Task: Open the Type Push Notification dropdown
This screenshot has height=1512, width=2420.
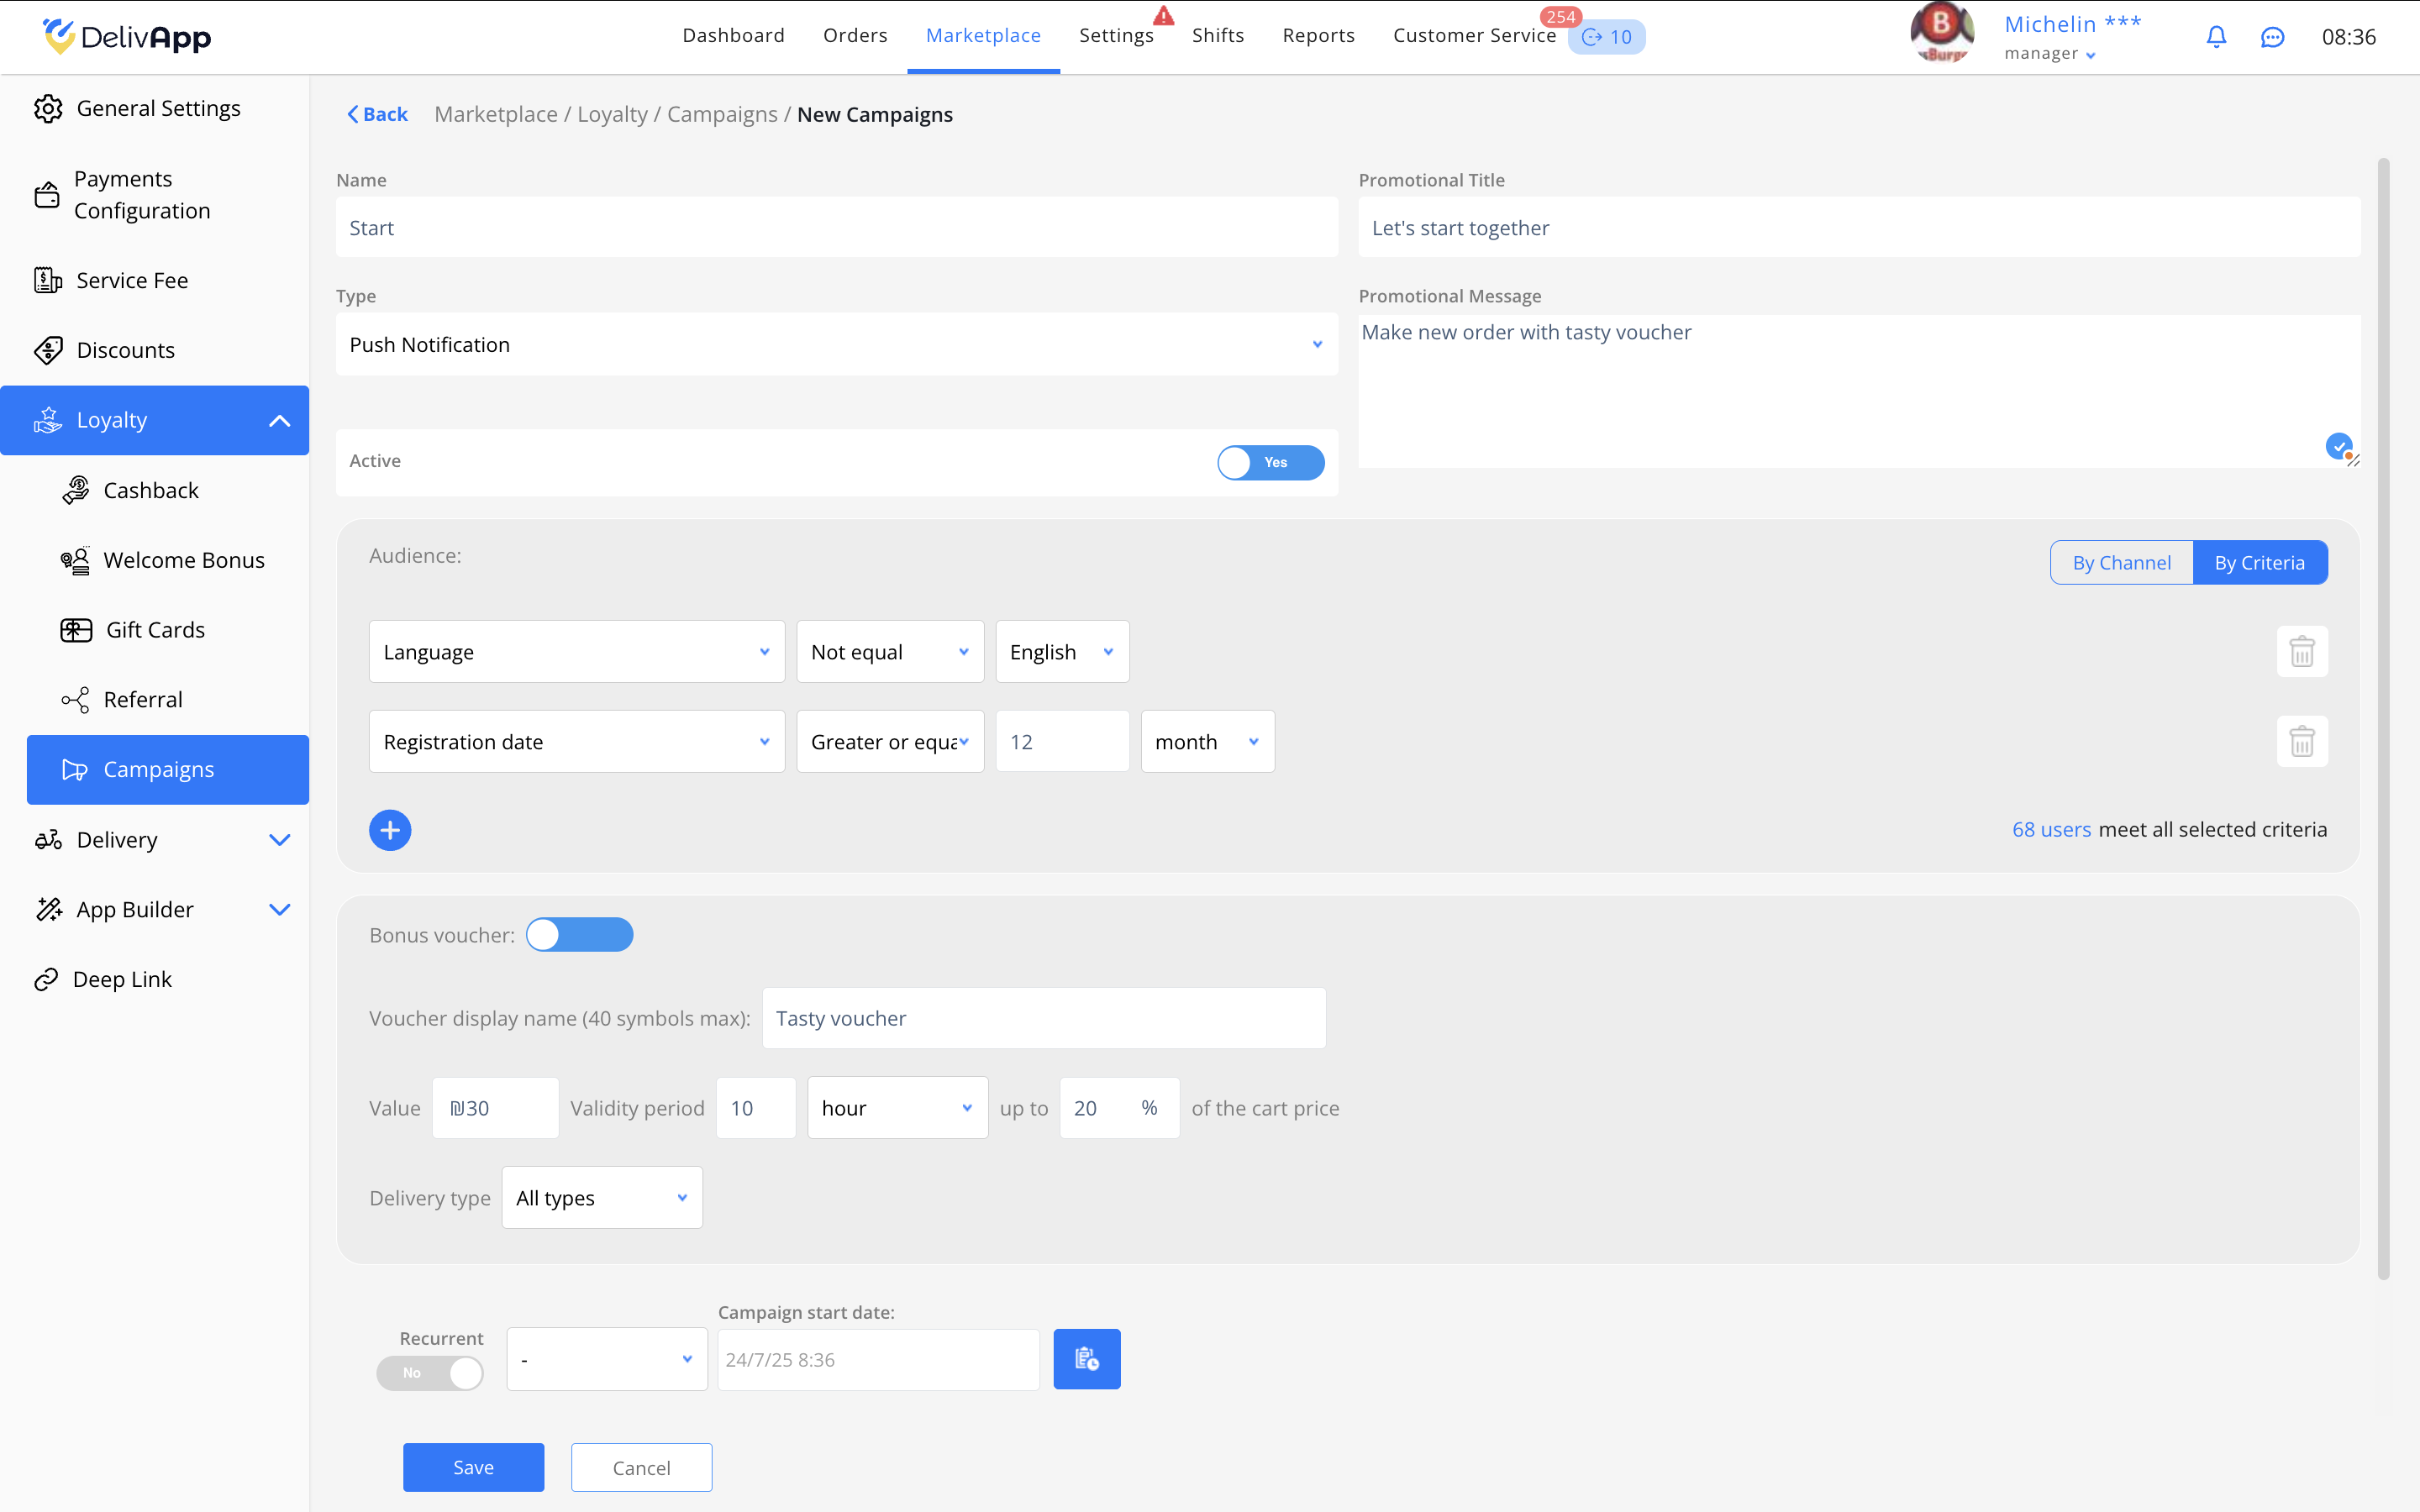Action: [836, 345]
